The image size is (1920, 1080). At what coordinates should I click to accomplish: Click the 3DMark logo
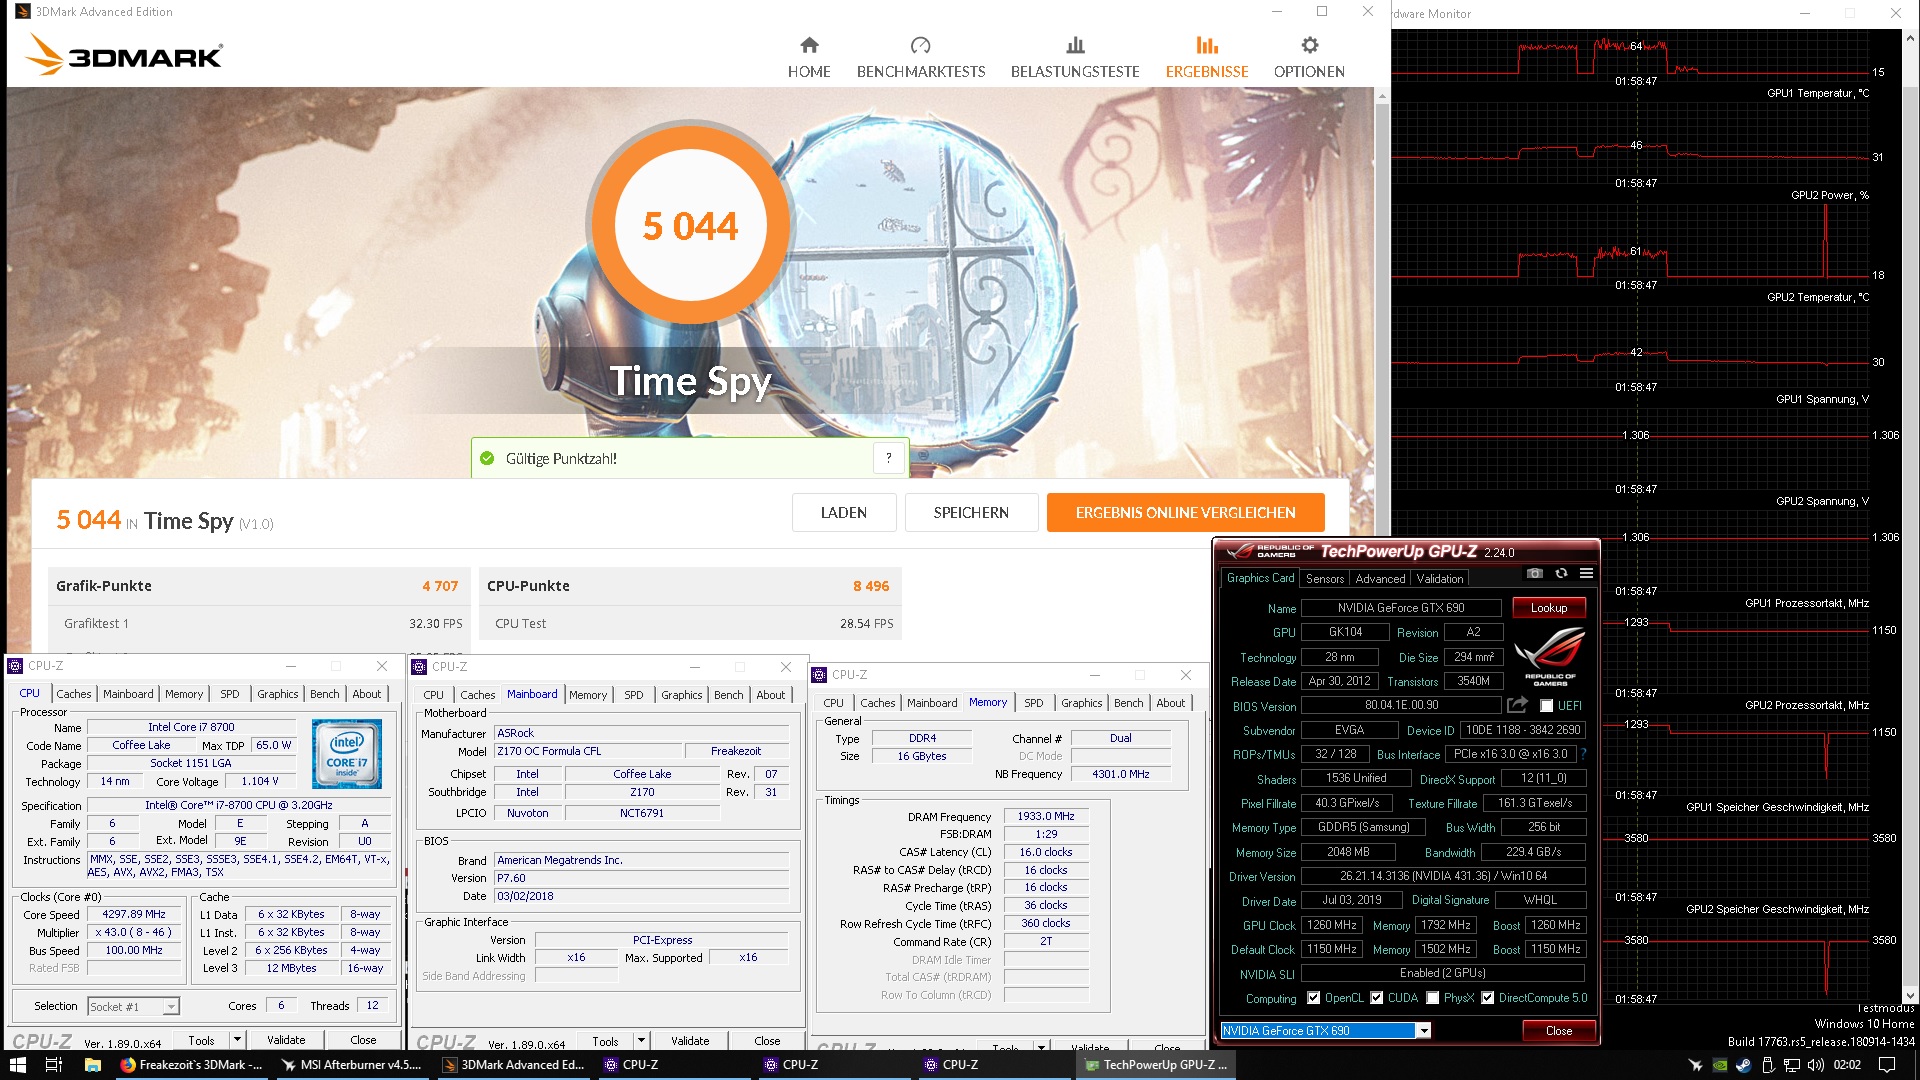coord(124,55)
